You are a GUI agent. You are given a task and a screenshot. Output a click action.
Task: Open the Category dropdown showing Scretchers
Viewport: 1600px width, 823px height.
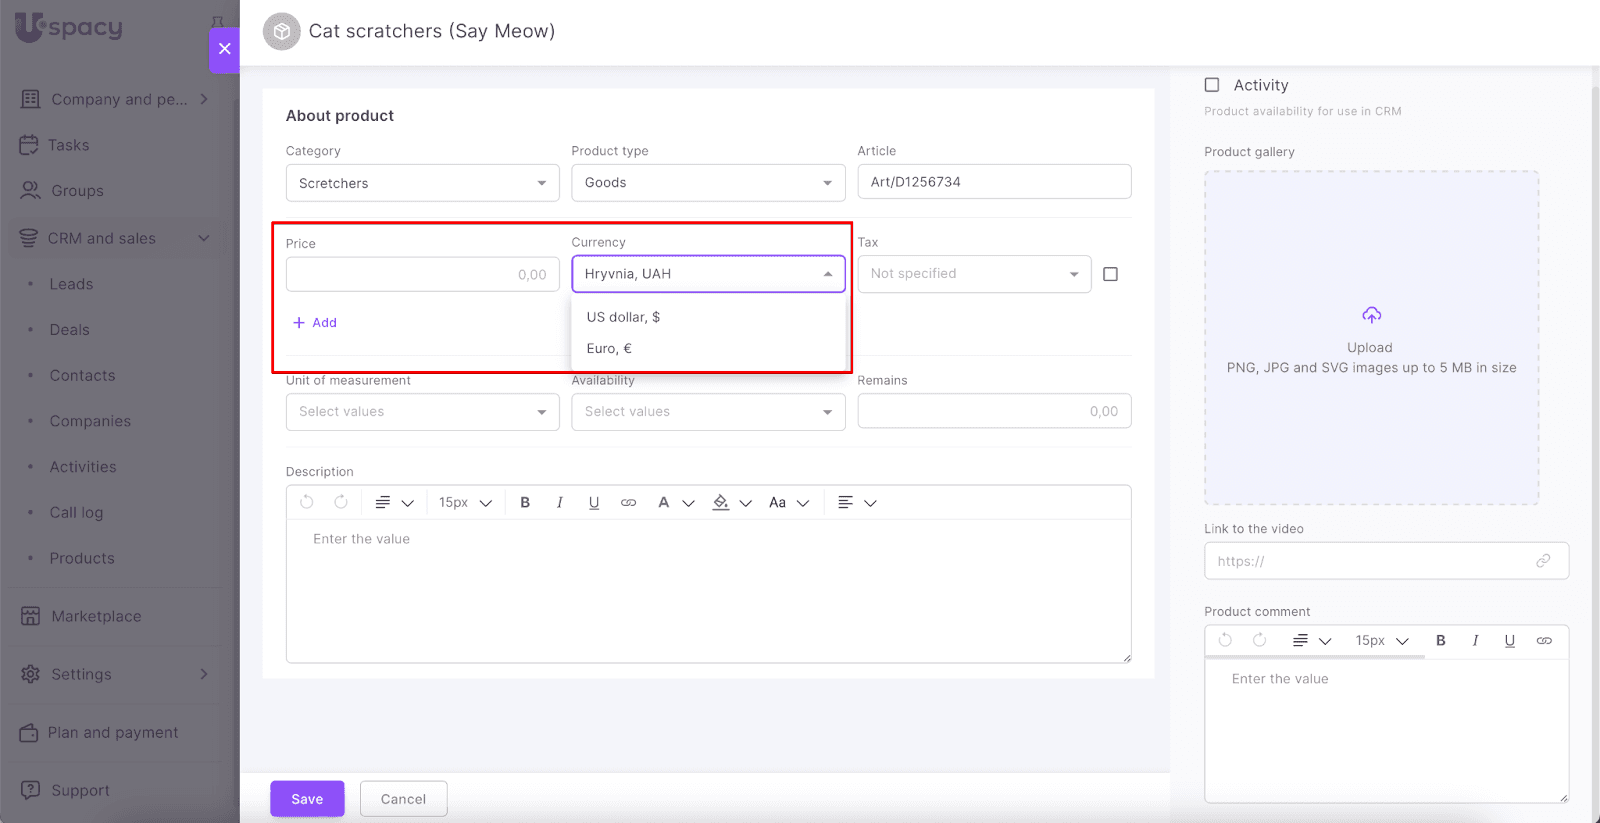click(422, 183)
